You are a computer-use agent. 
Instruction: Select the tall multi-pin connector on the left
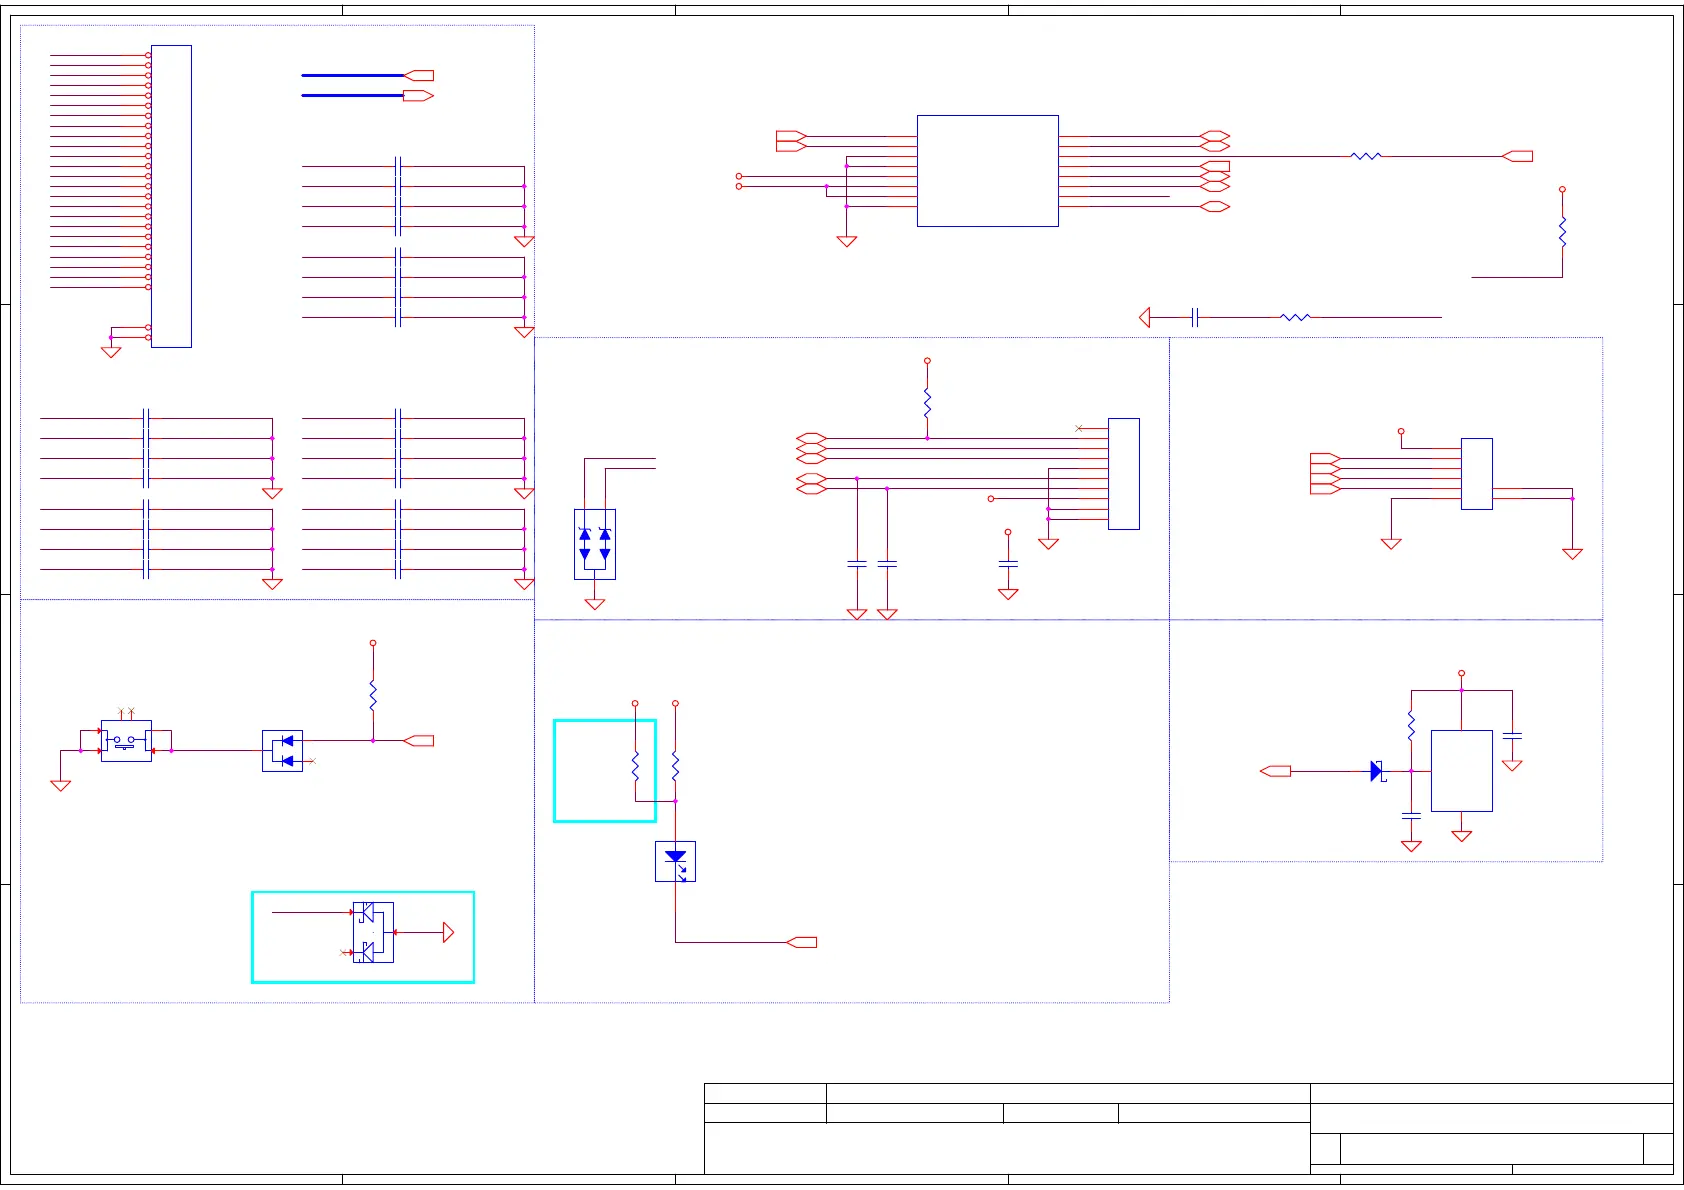point(171,196)
